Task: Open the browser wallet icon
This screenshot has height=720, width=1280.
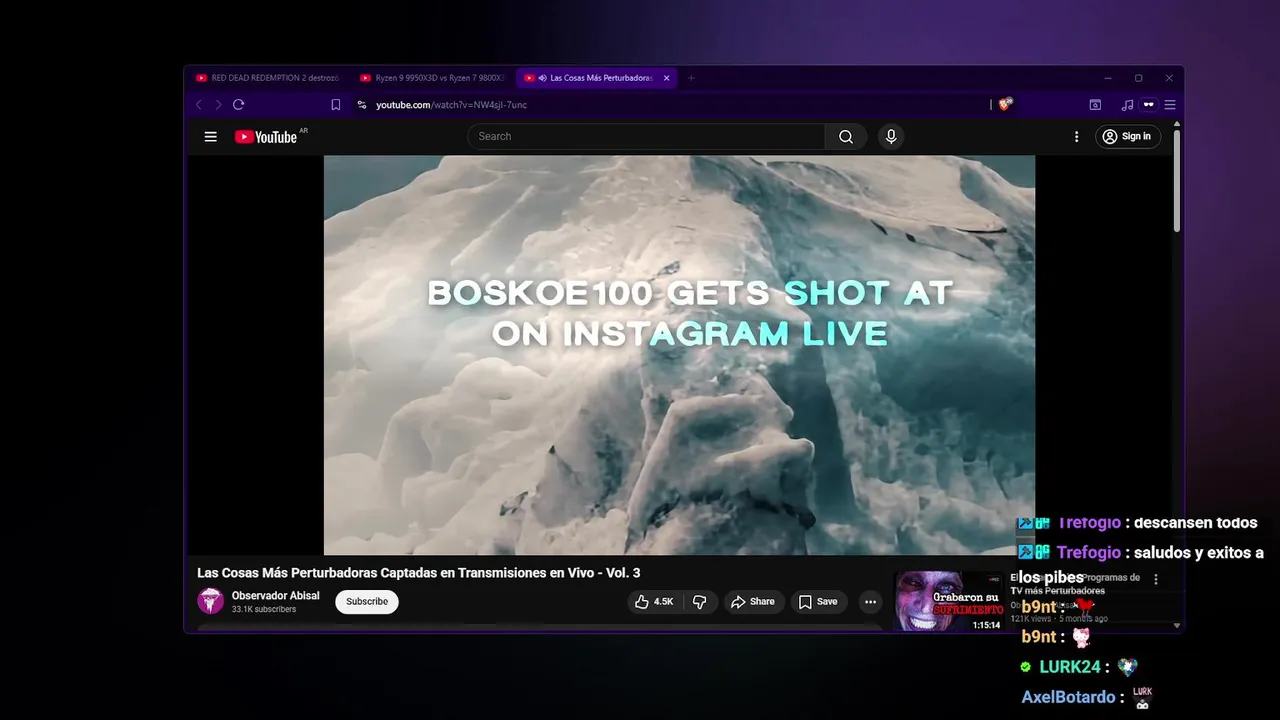Action: 1095,105
